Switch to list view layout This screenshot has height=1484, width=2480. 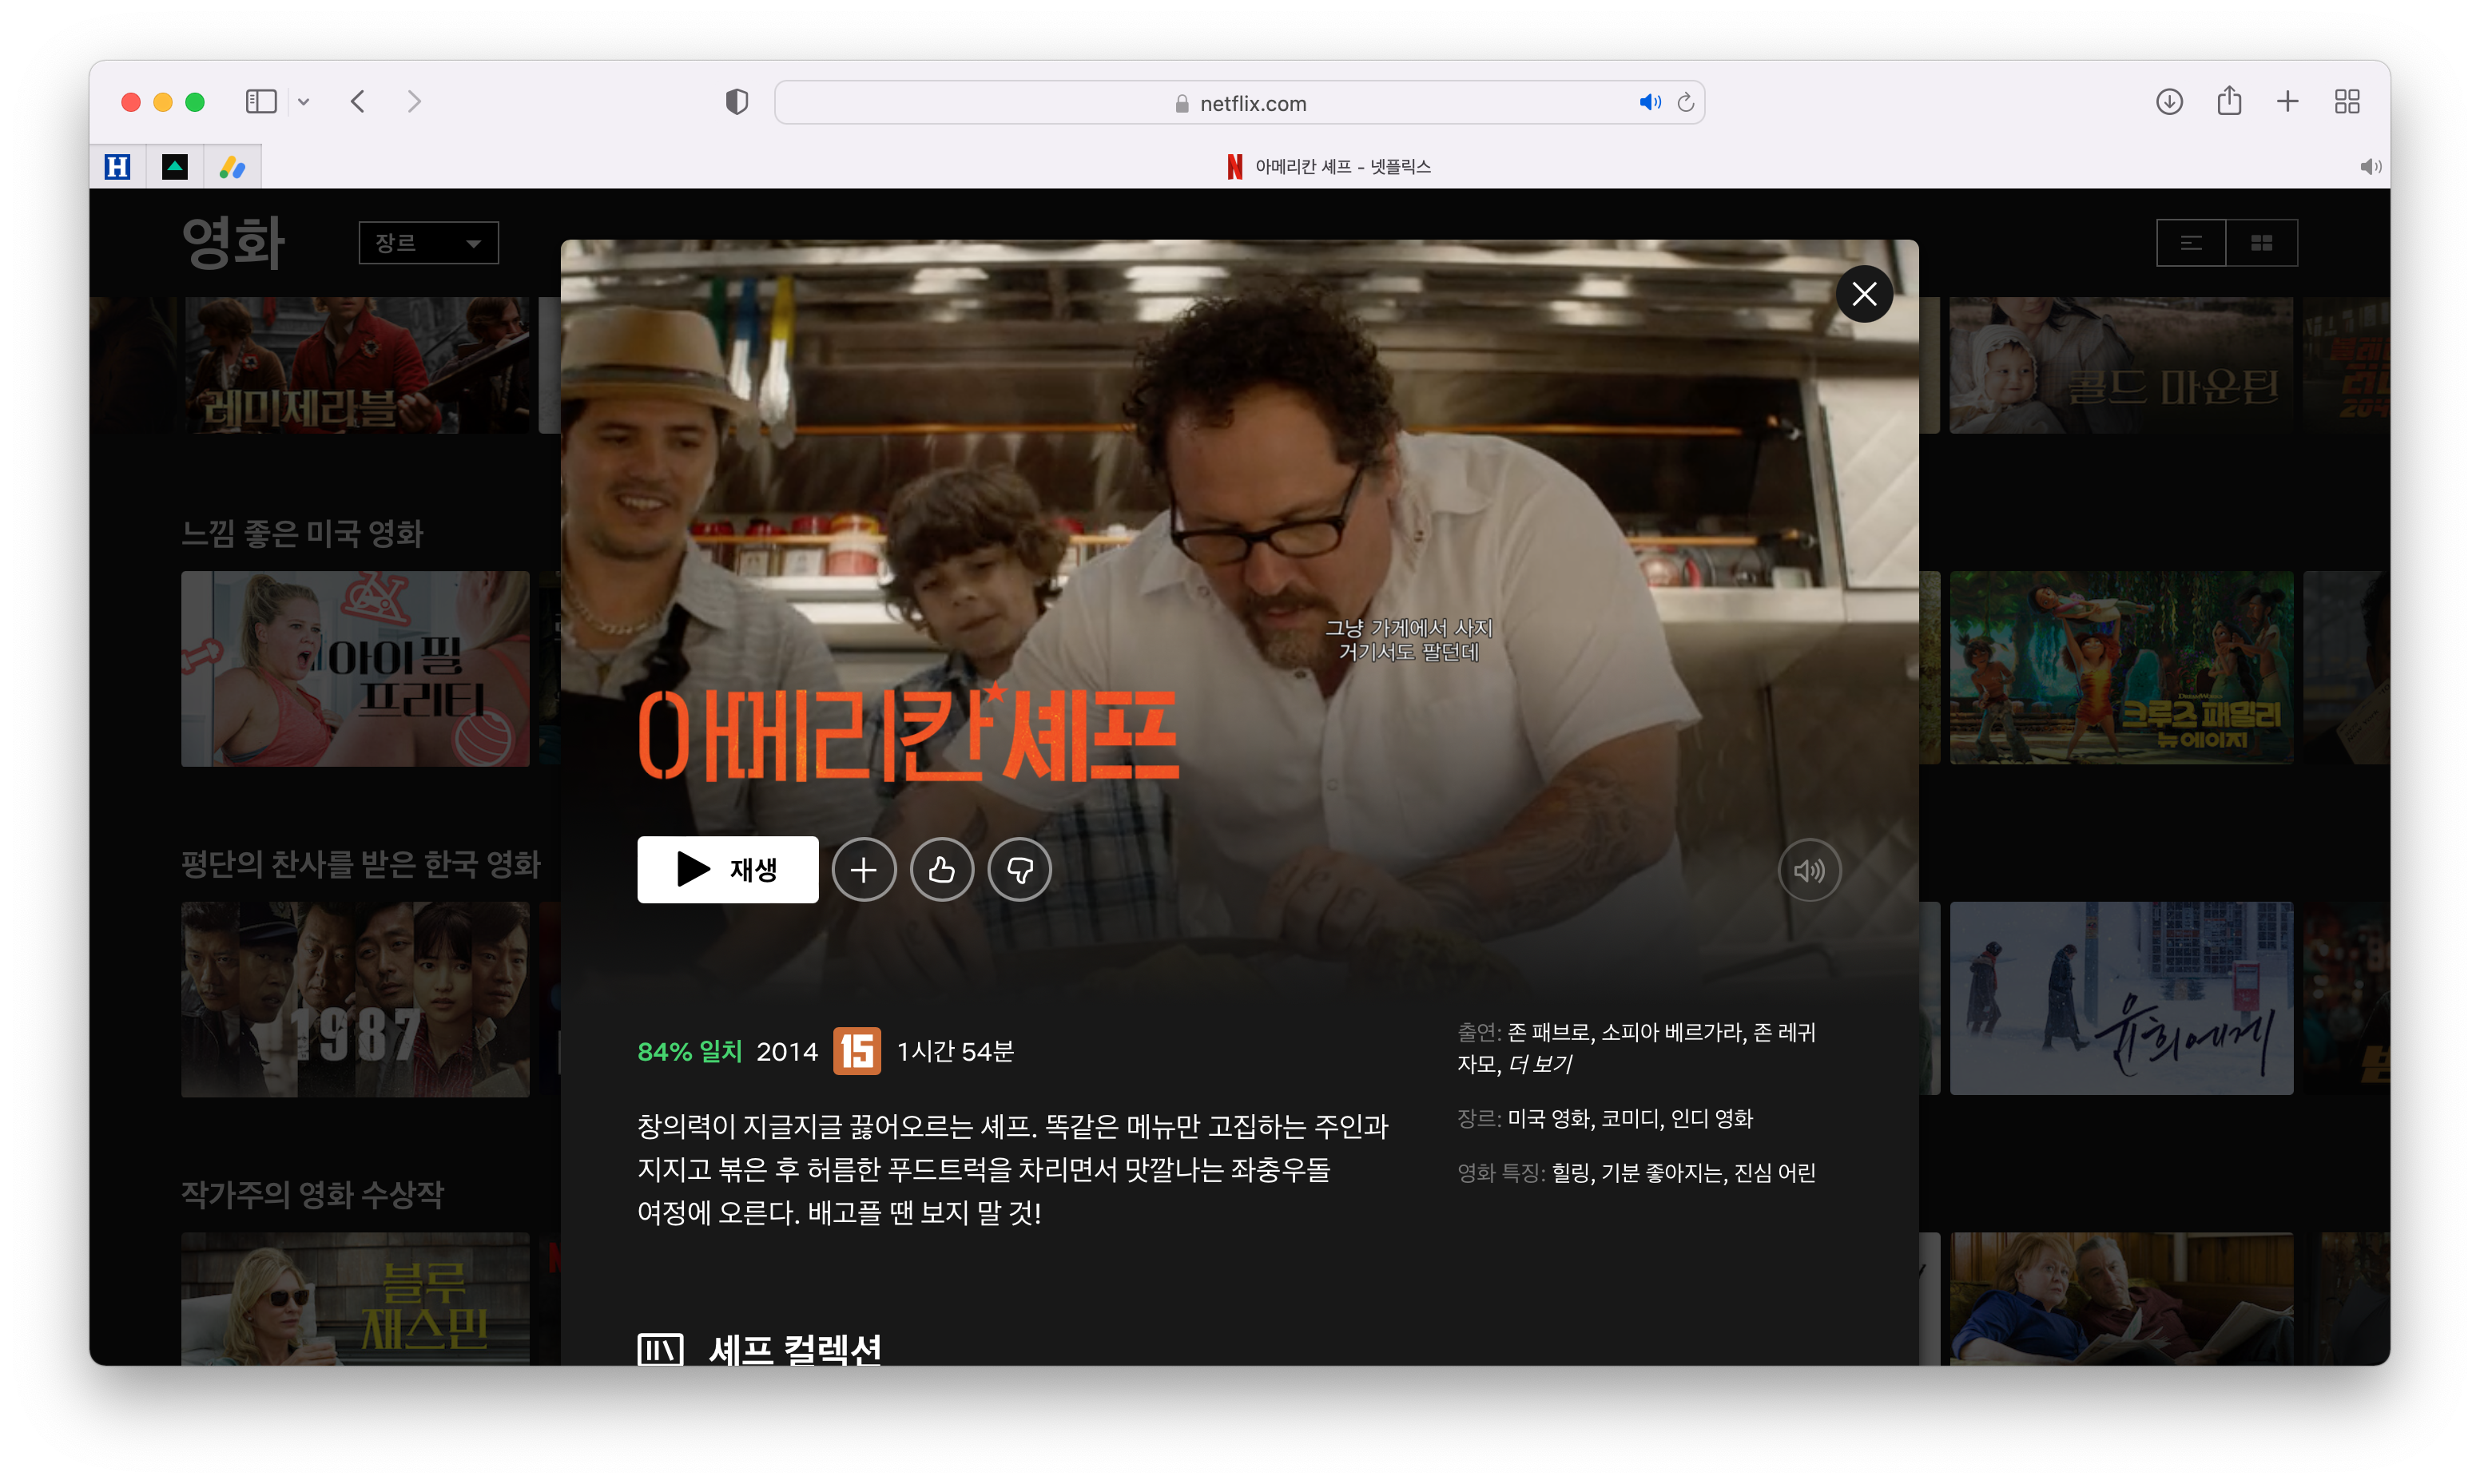pyautogui.click(x=2190, y=243)
